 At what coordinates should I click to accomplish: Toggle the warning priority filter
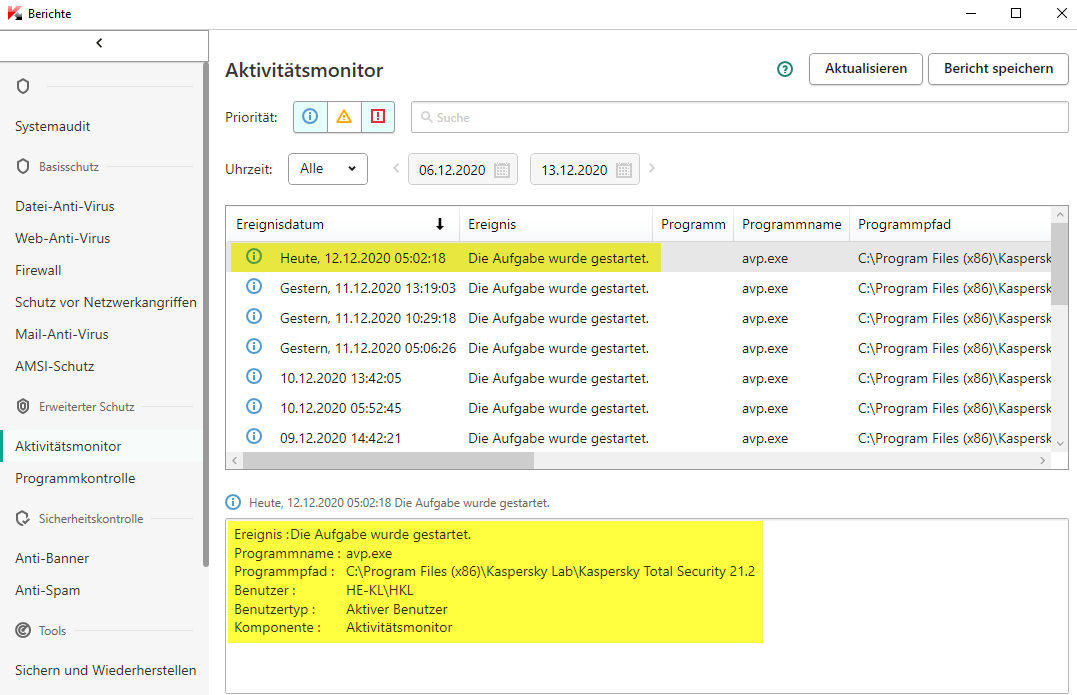point(344,117)
